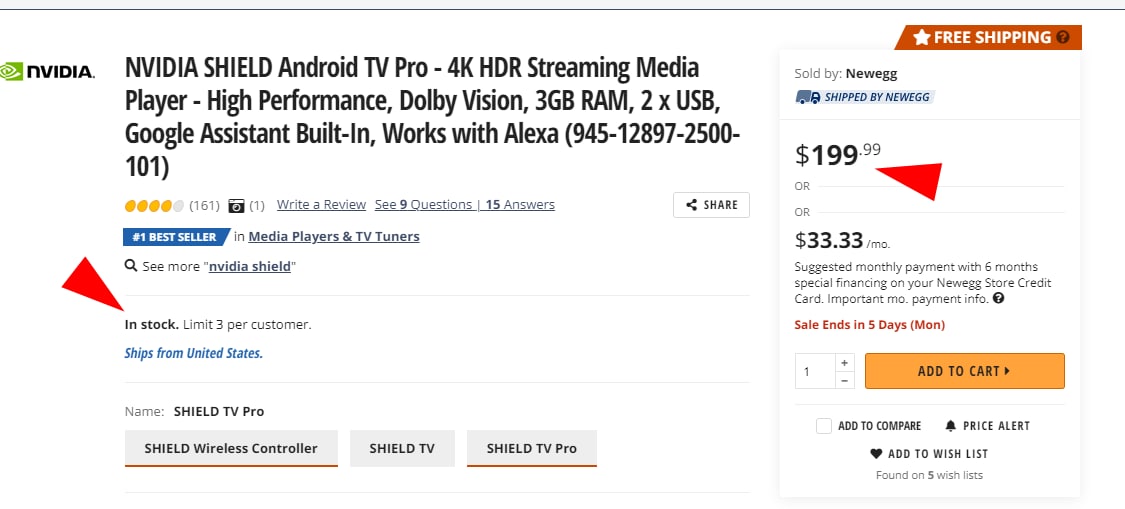The image size is (1125, 509).
Task: Open the free shipping help question mark
Action: 1063,37
